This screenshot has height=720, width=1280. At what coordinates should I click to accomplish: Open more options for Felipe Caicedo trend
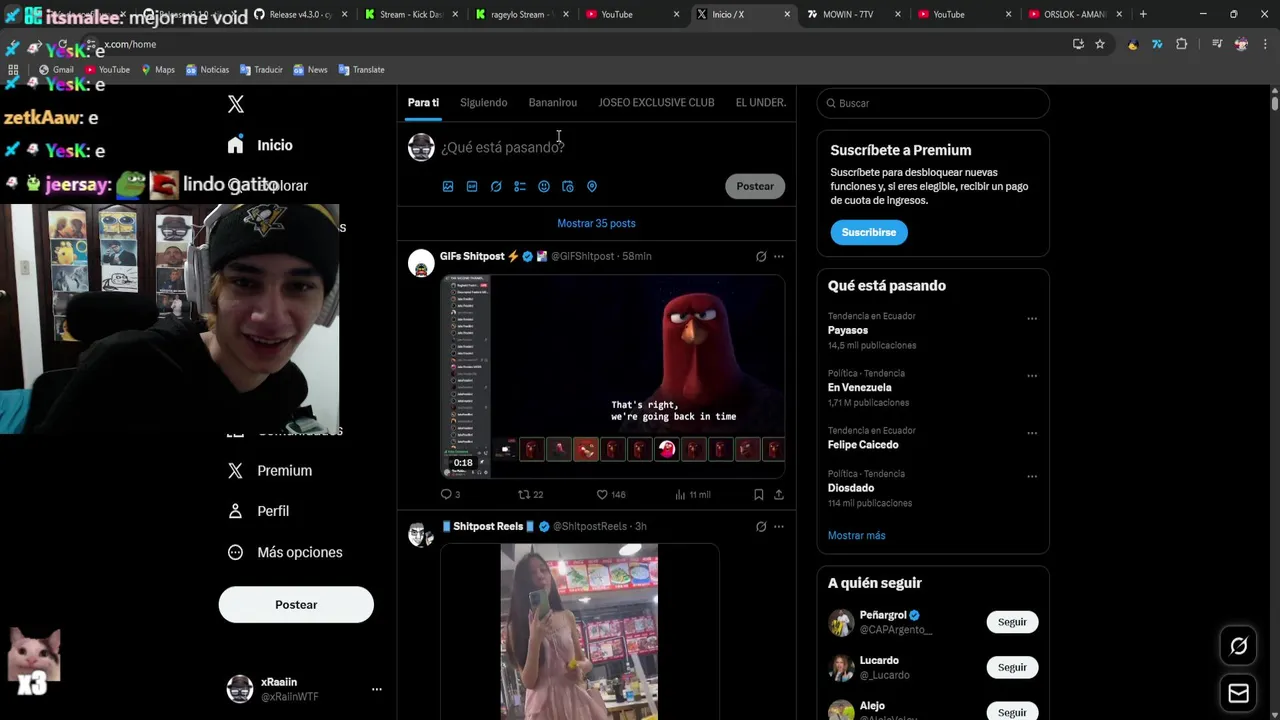1032,433
